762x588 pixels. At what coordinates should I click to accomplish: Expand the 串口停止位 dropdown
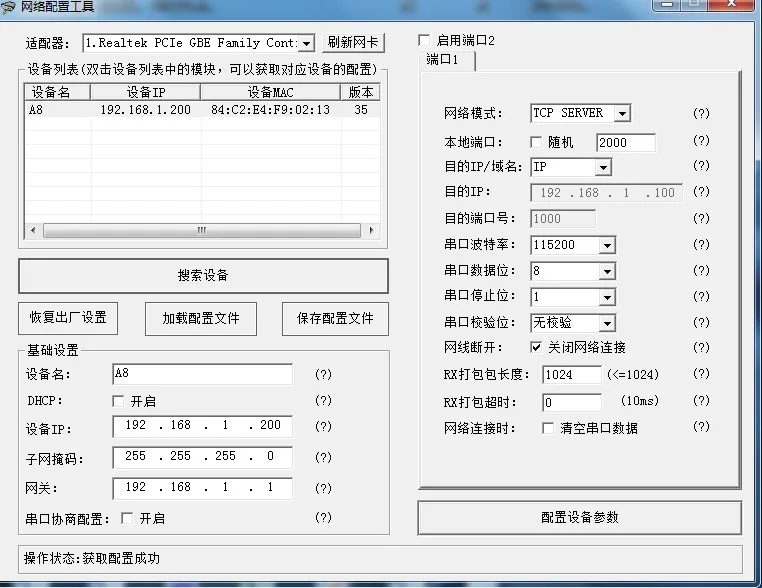[607, 297]
